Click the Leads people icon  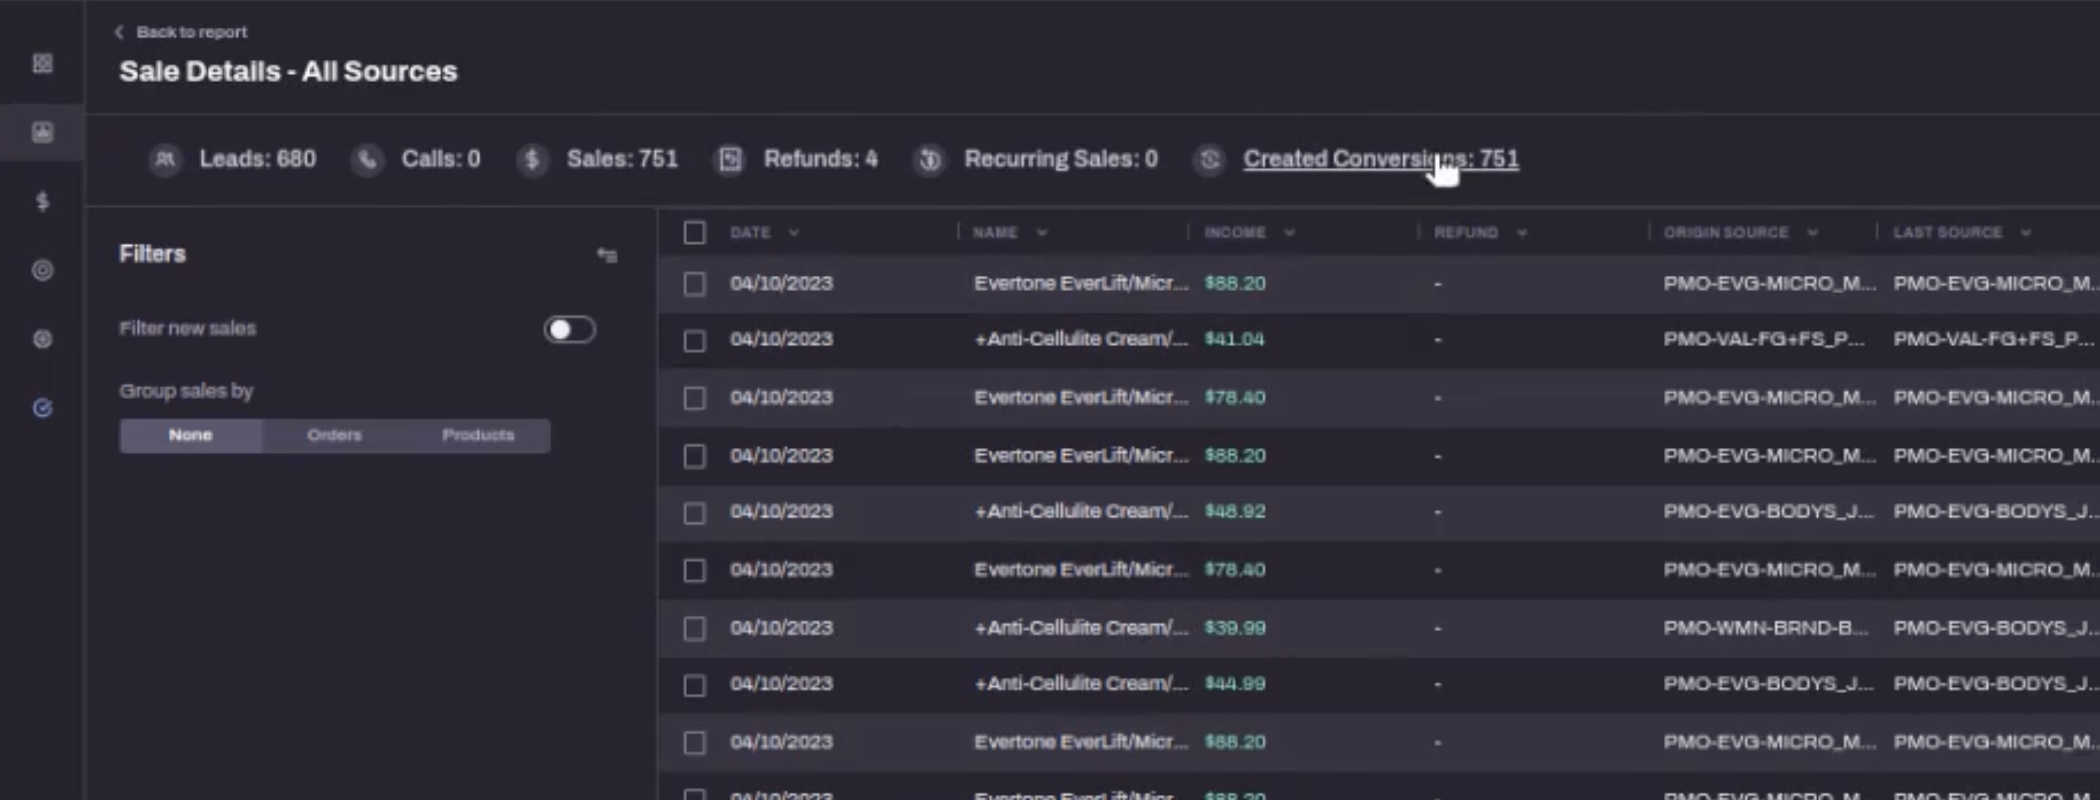[x=166, y=159]
